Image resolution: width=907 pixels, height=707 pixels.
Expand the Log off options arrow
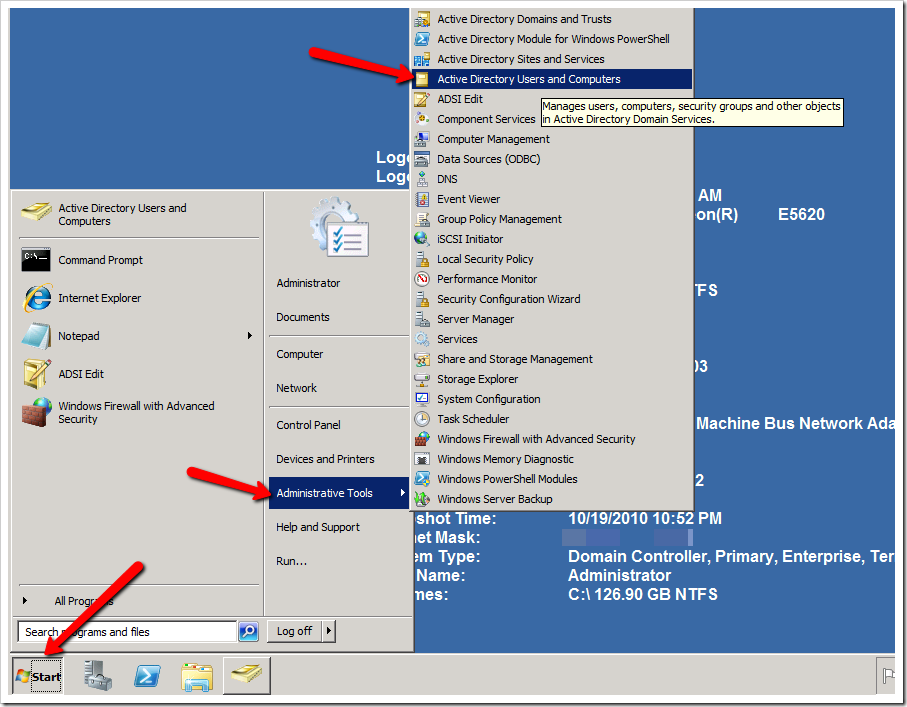[x=329, y=631]
